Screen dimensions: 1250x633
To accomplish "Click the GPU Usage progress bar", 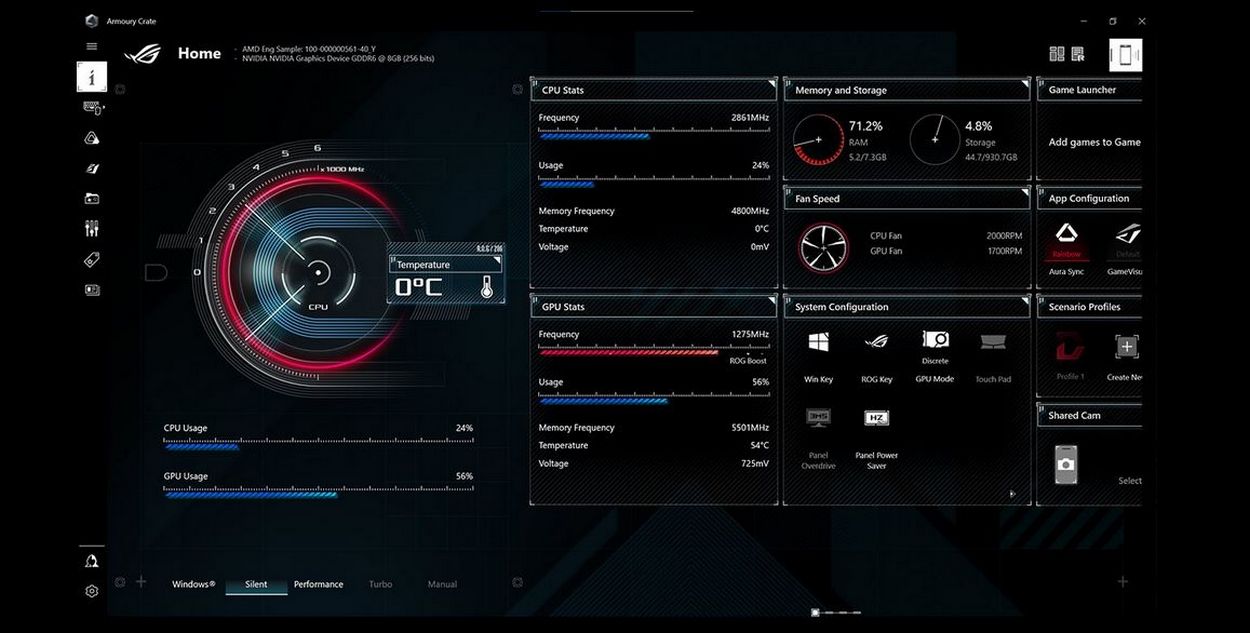I will click(x=318, y=492).
